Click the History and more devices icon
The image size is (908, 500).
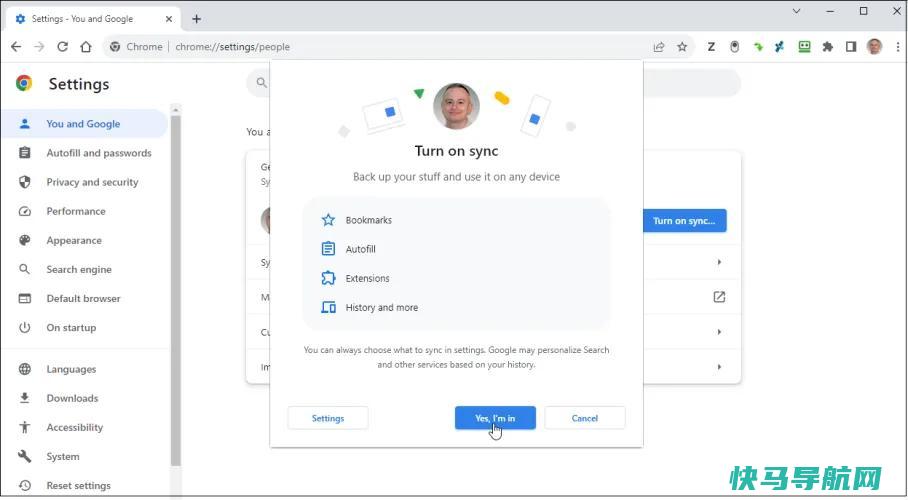point(328,307)
